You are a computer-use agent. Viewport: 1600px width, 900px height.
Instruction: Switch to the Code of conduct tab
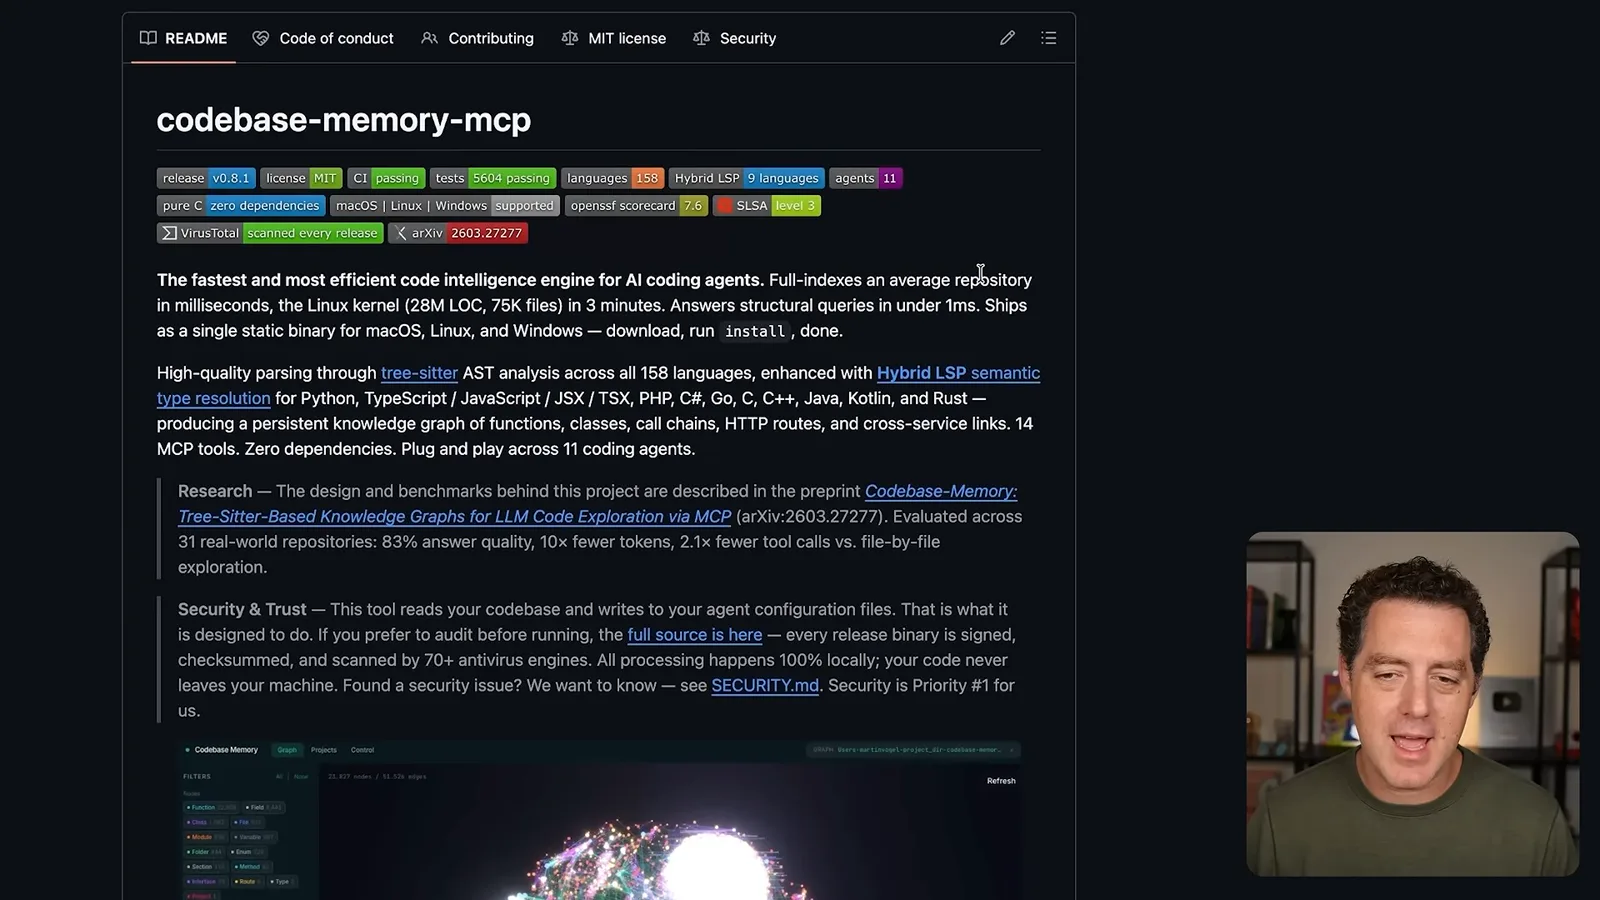coord(323,38)
